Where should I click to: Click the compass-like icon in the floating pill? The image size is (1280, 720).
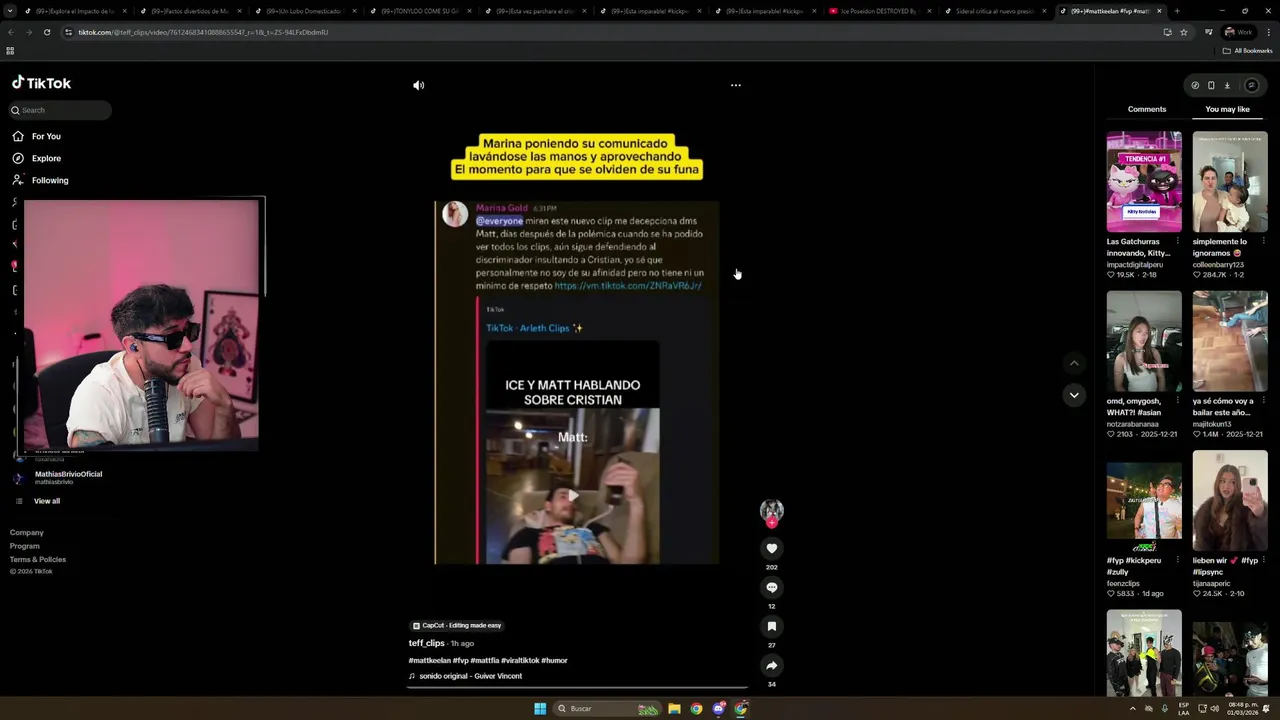(x=1195, y=86)
